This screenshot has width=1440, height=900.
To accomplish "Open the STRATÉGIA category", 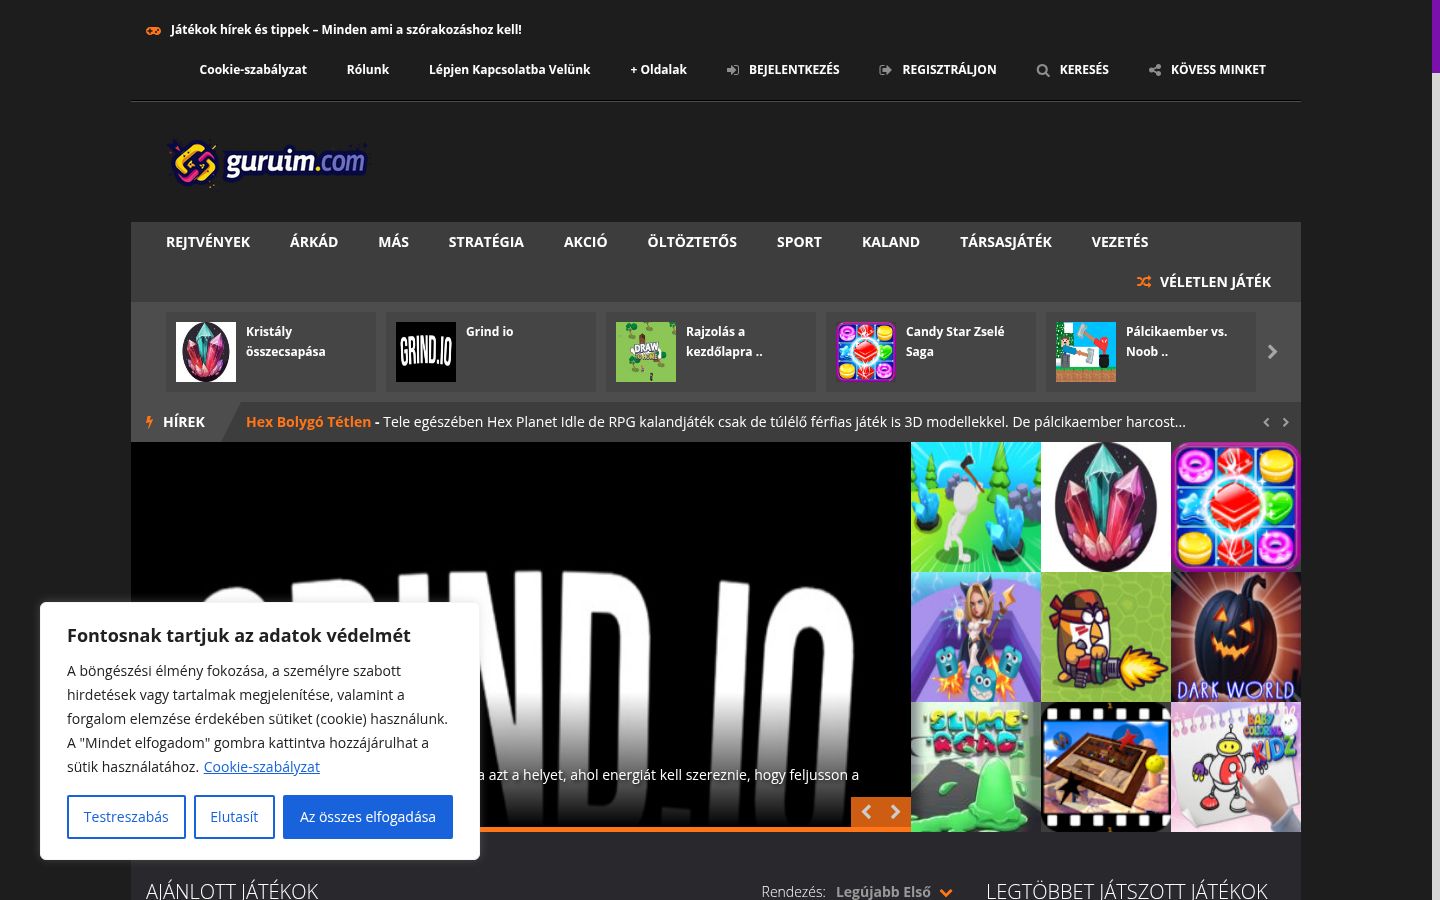I will (486, 242).
